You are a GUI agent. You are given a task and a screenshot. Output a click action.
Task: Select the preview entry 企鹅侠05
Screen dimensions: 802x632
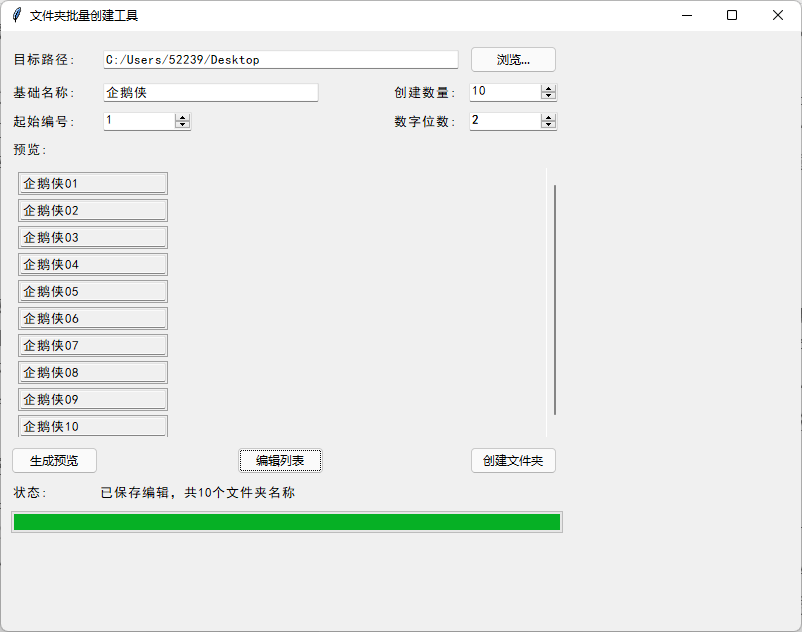[93, 291]
